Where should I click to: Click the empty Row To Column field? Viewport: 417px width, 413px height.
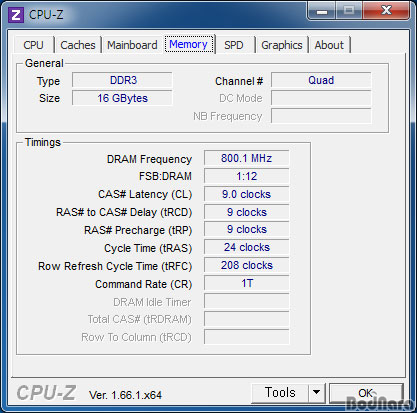(x=246, y=337)
